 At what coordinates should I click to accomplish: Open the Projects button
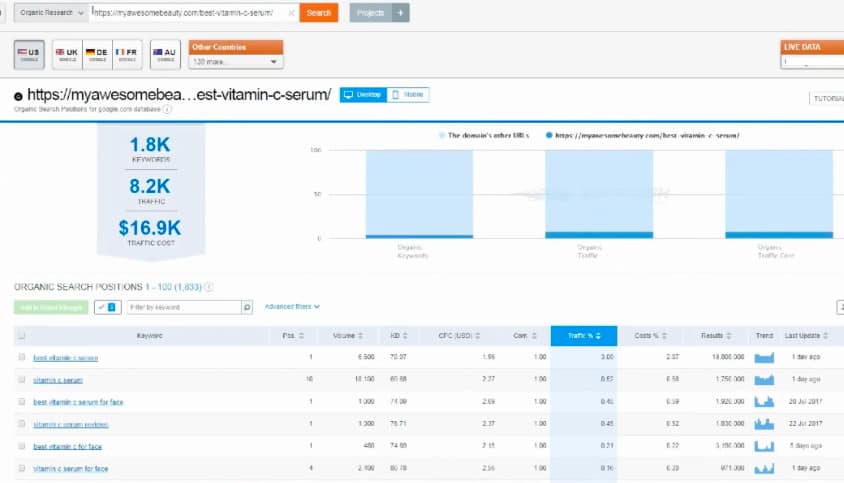pos(370,12)
